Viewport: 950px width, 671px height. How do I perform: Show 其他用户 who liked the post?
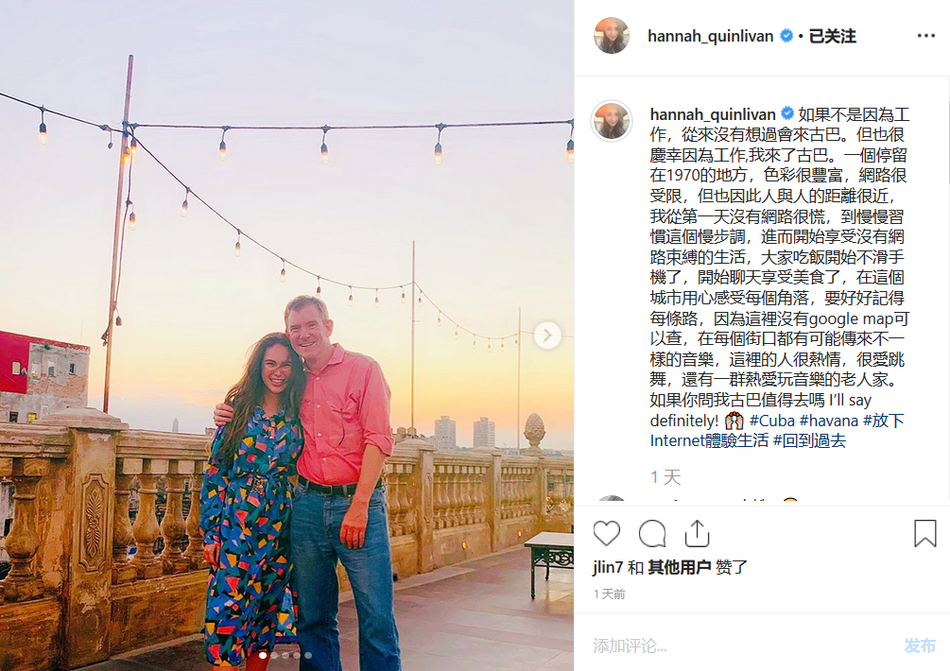click(679, 567)
